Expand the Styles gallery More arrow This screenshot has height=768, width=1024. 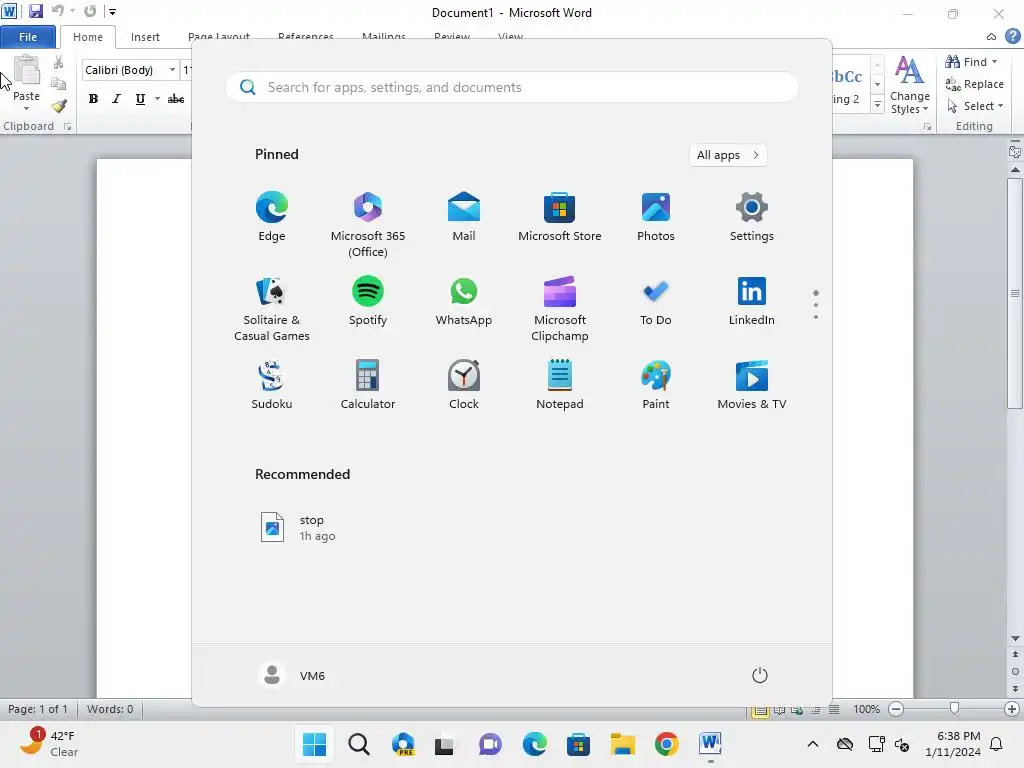(x=878, y=105)
